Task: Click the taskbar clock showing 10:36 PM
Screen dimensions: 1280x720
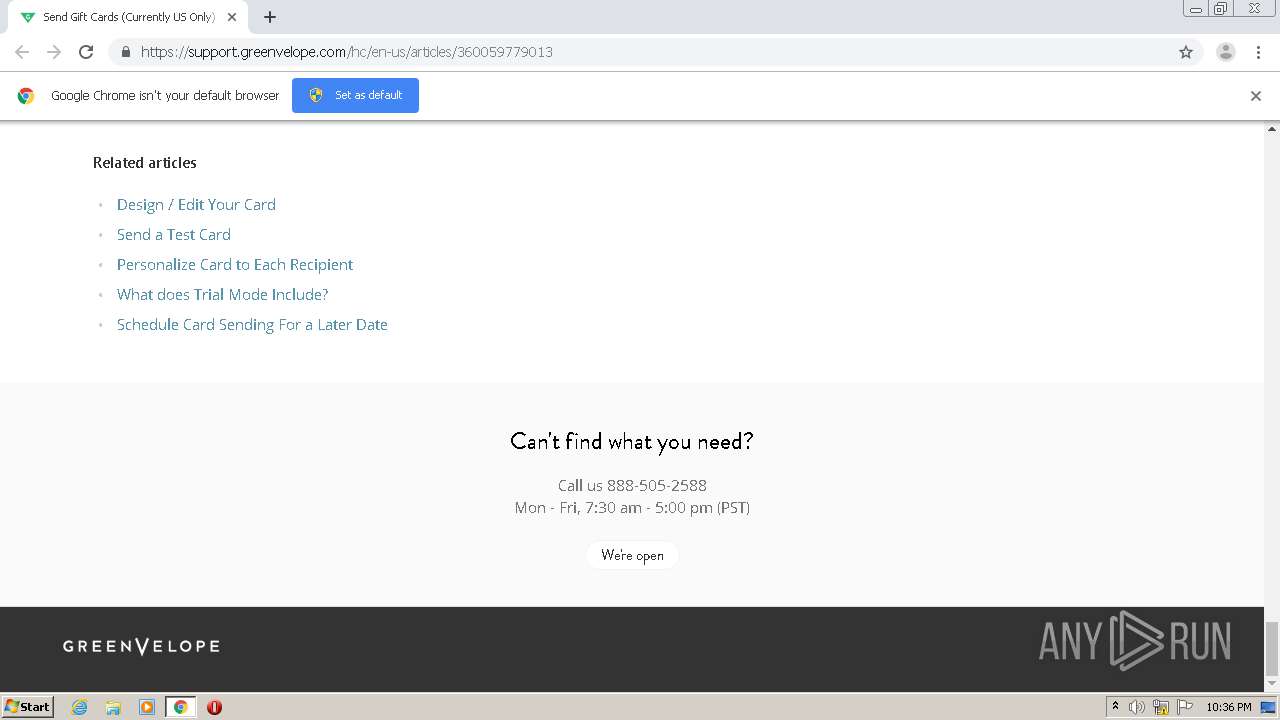Action: pyautogui.click(x=1228, y=707)
